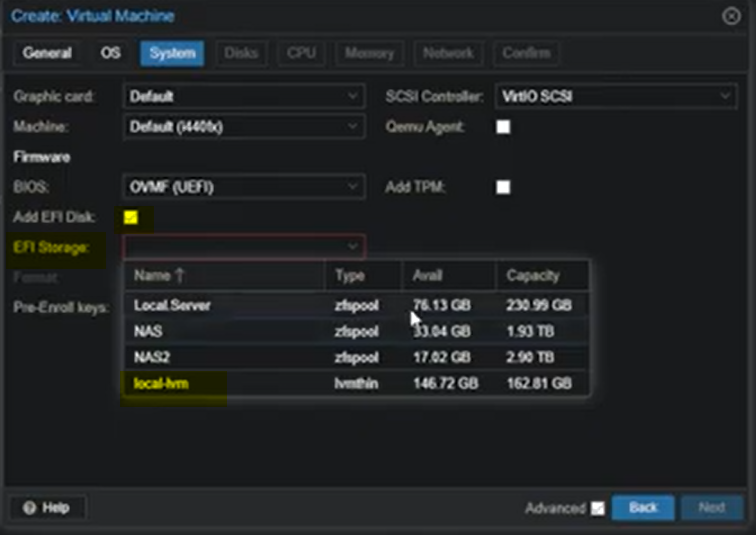Click the Help question mark icon
The height and width of the screenshot is (535, 756).
pyautogui.click(x=29, y=508)
